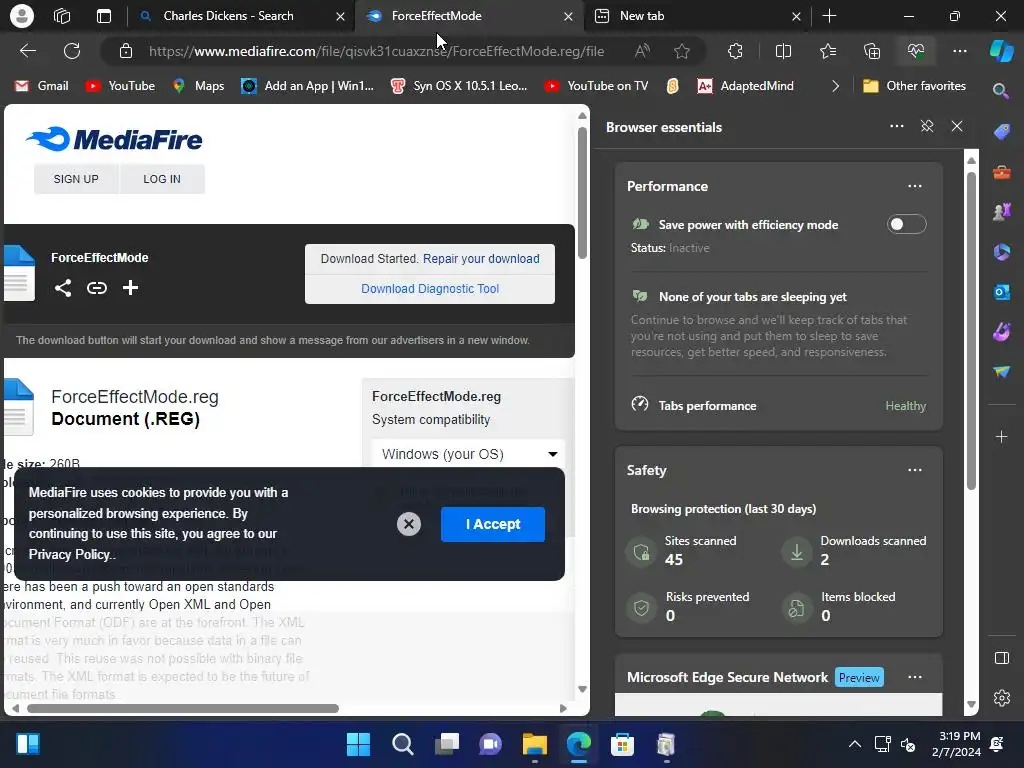Close the New tab tab
The width and height of the screenshot is (1024, 768).
795,16
